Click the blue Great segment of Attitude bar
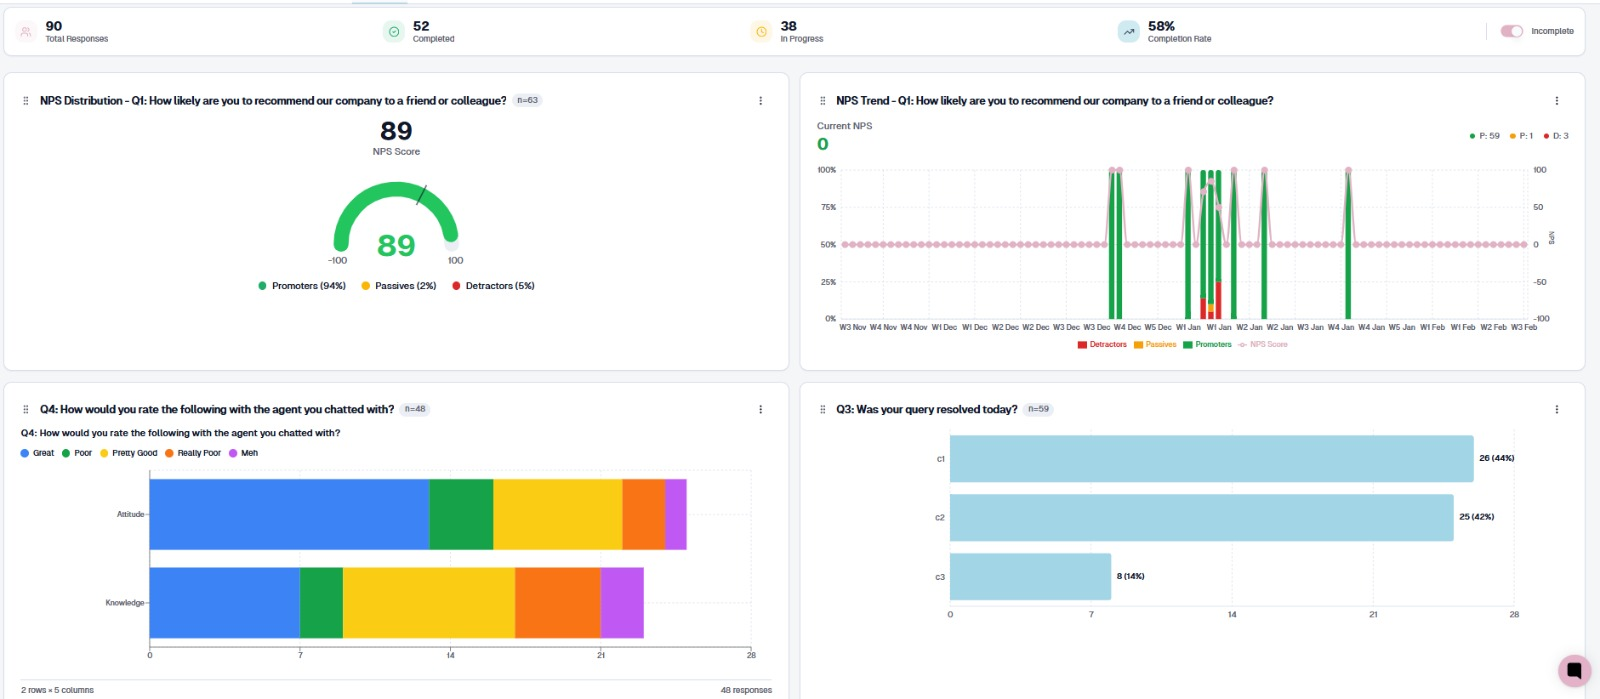This screenshot has width=1600, height=699. [x=289, y=514]
